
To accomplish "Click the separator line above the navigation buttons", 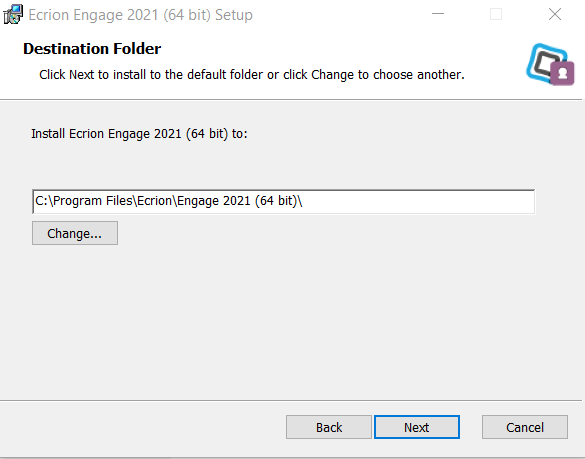I will 291,400.
